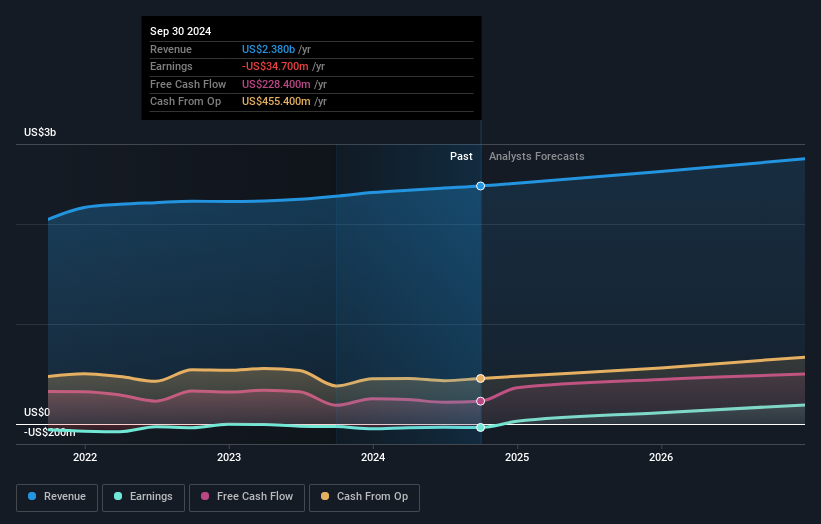Click the 2025 x-axis label
The width and height of the screenshot is (821, 524).
(x=517, y=458)
